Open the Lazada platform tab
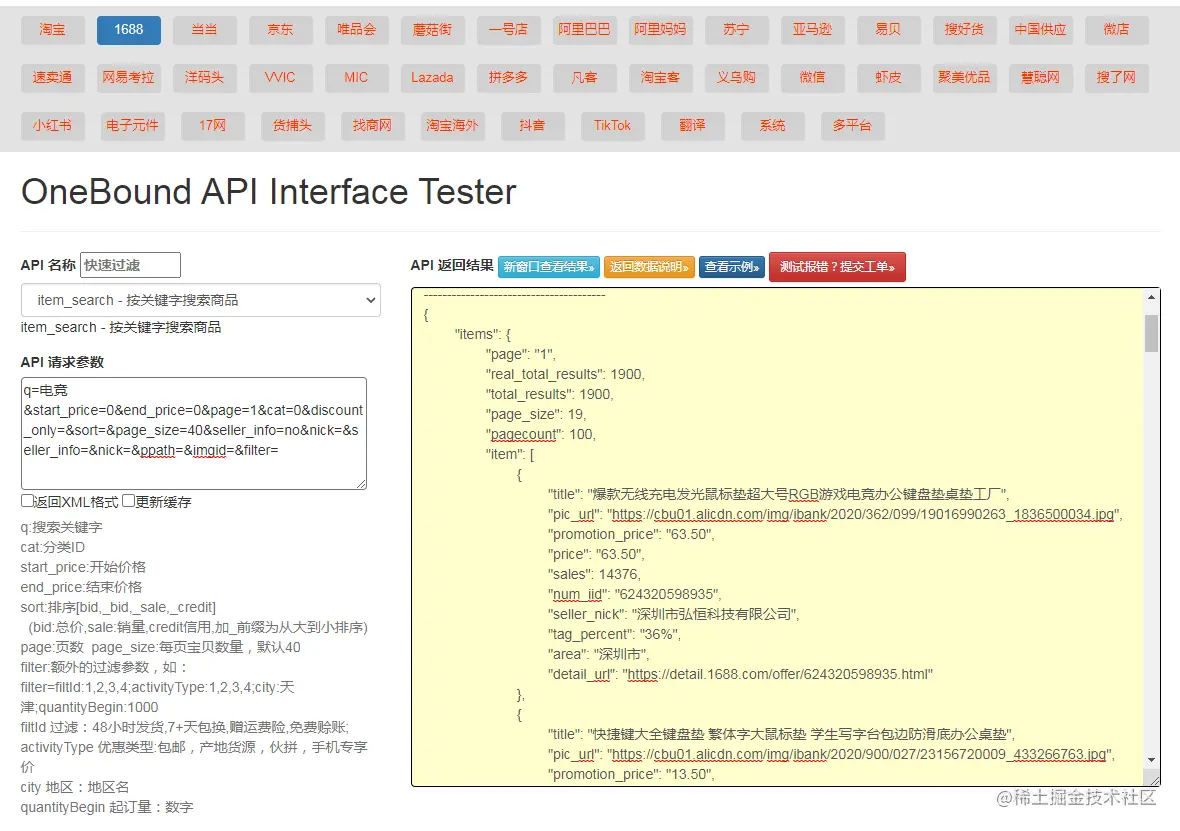Screen dimensions: 1180x831 (433, 78)
